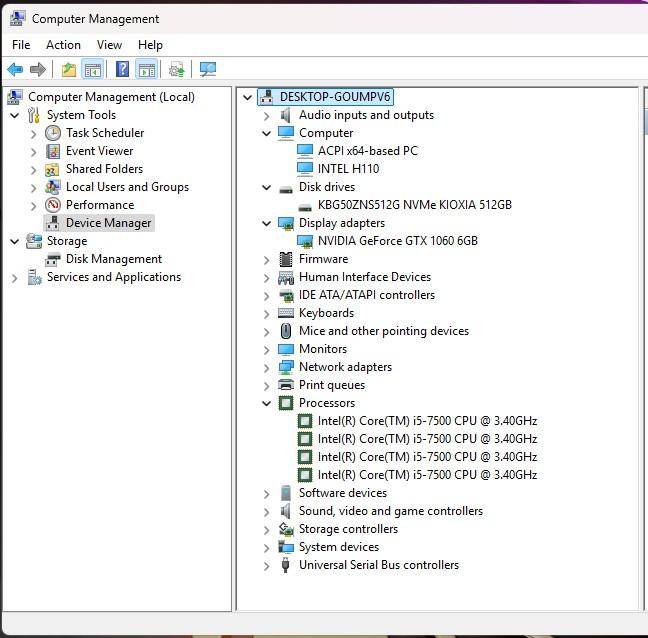Image resolution: width=648 pixels, height=638 pixels.
Task: Expand the Shared Folders node
Action: [x=33, y=169]
